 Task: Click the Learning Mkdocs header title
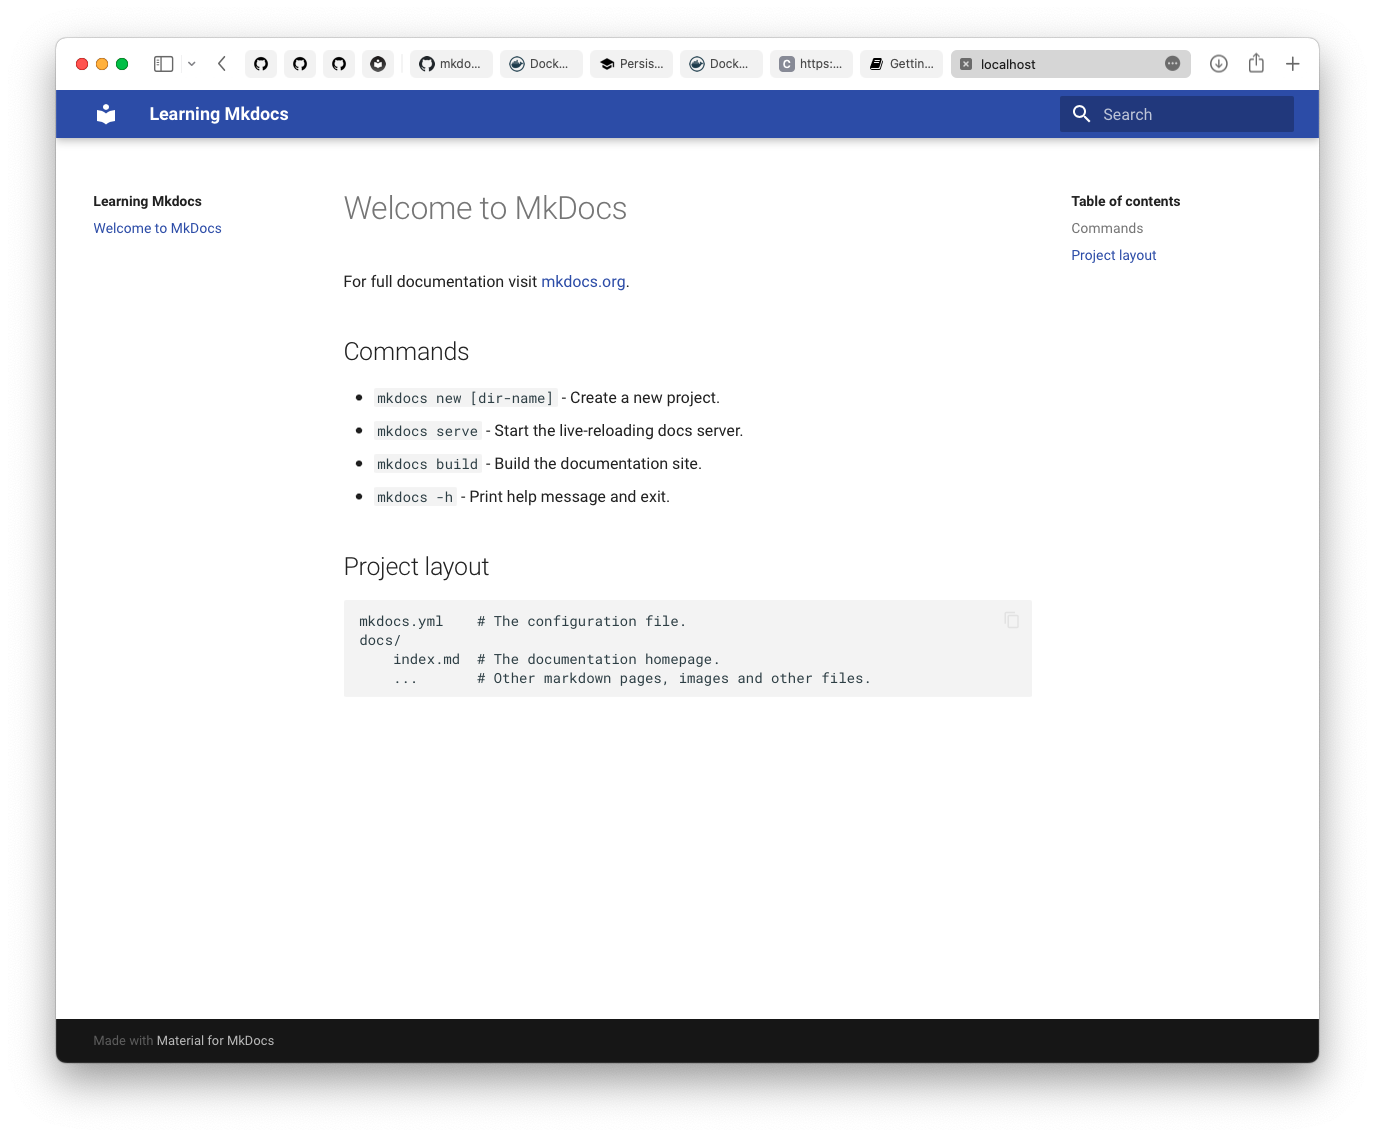219,114
